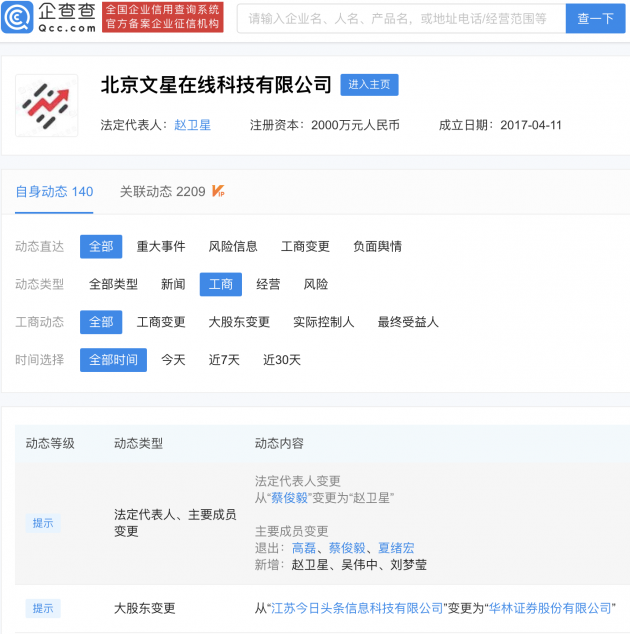Select 今天 time filter

tap(173, 360)
